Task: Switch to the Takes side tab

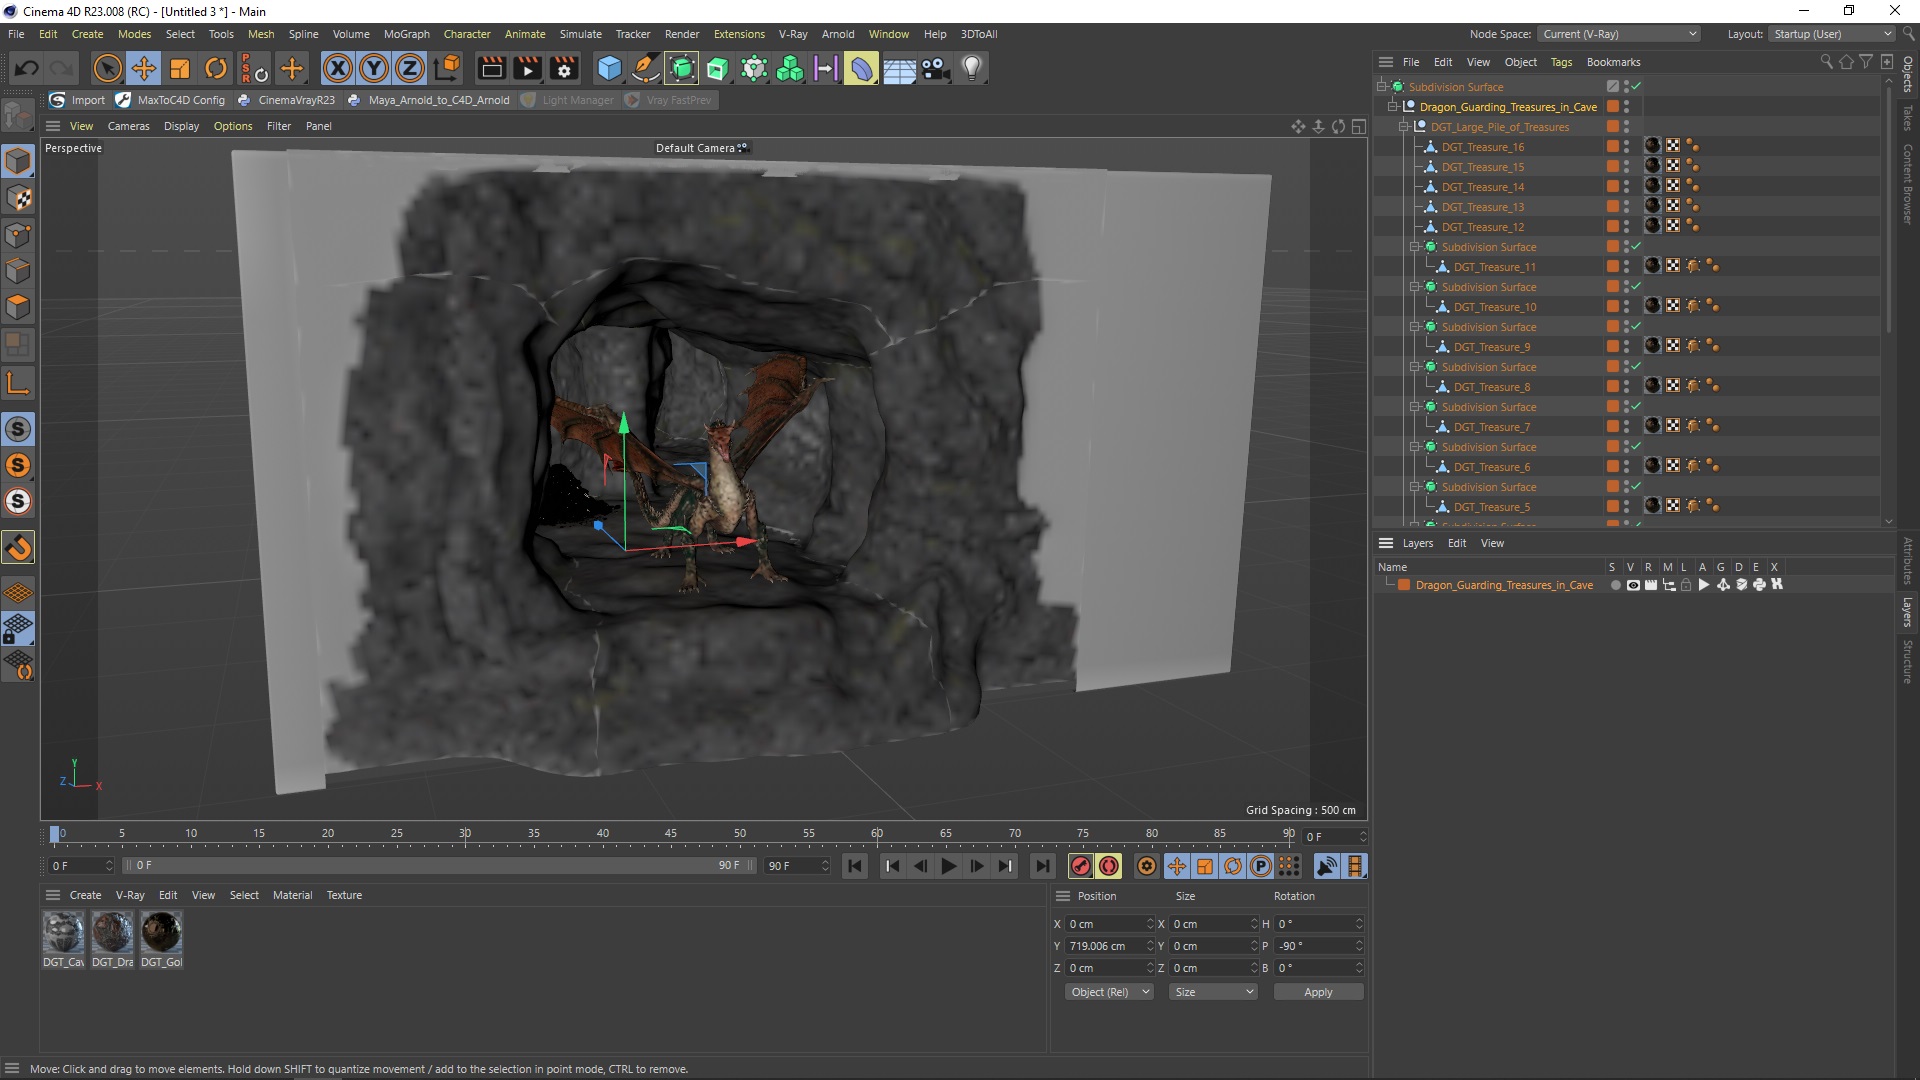Action: (1908, 118)
